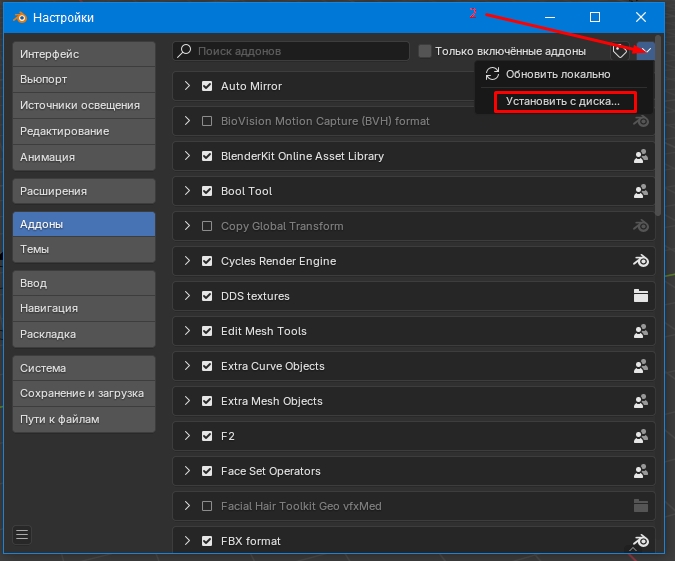
Task: Disable the F2 addon
Action: (207, 436)
